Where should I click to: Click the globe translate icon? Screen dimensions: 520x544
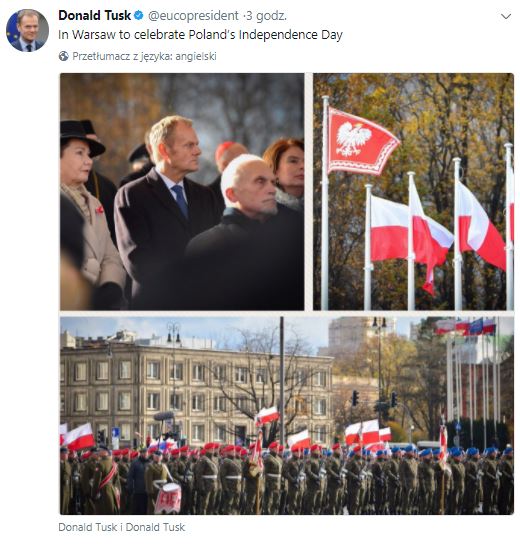[63, 56]
